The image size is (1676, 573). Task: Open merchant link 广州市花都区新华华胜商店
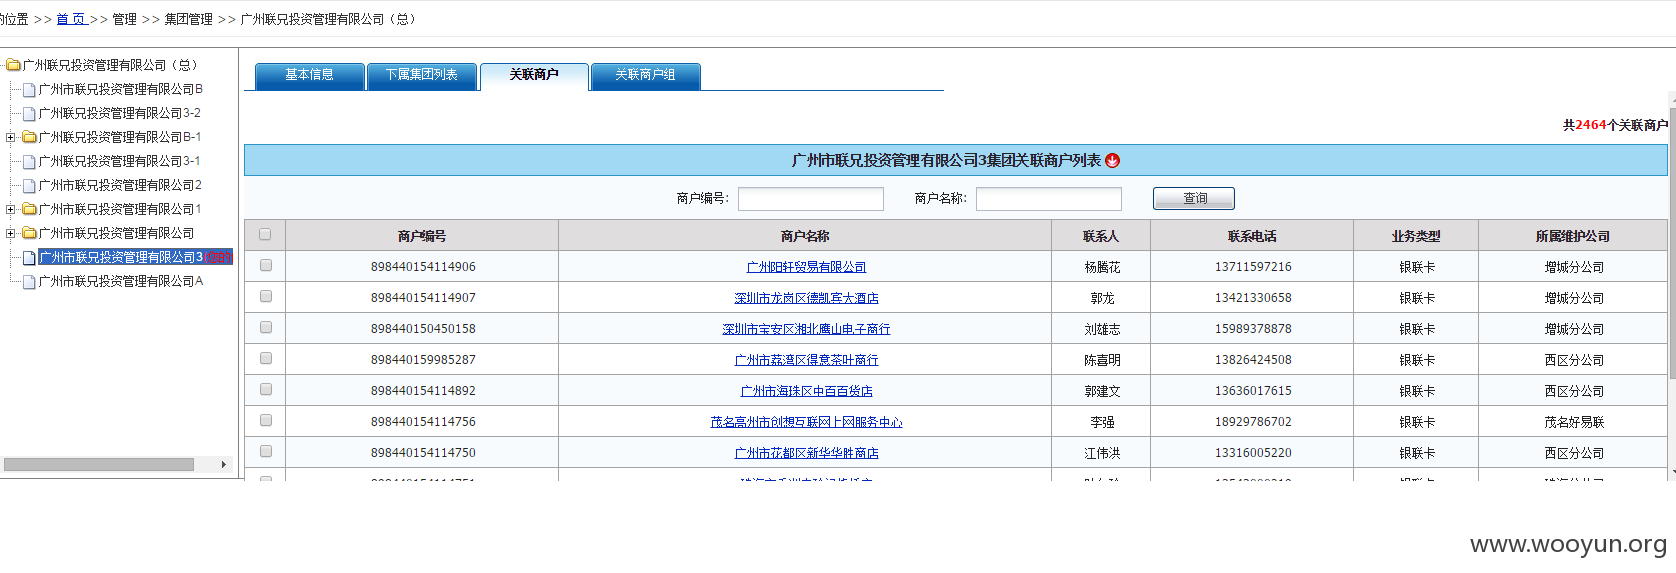coord(806,453)
